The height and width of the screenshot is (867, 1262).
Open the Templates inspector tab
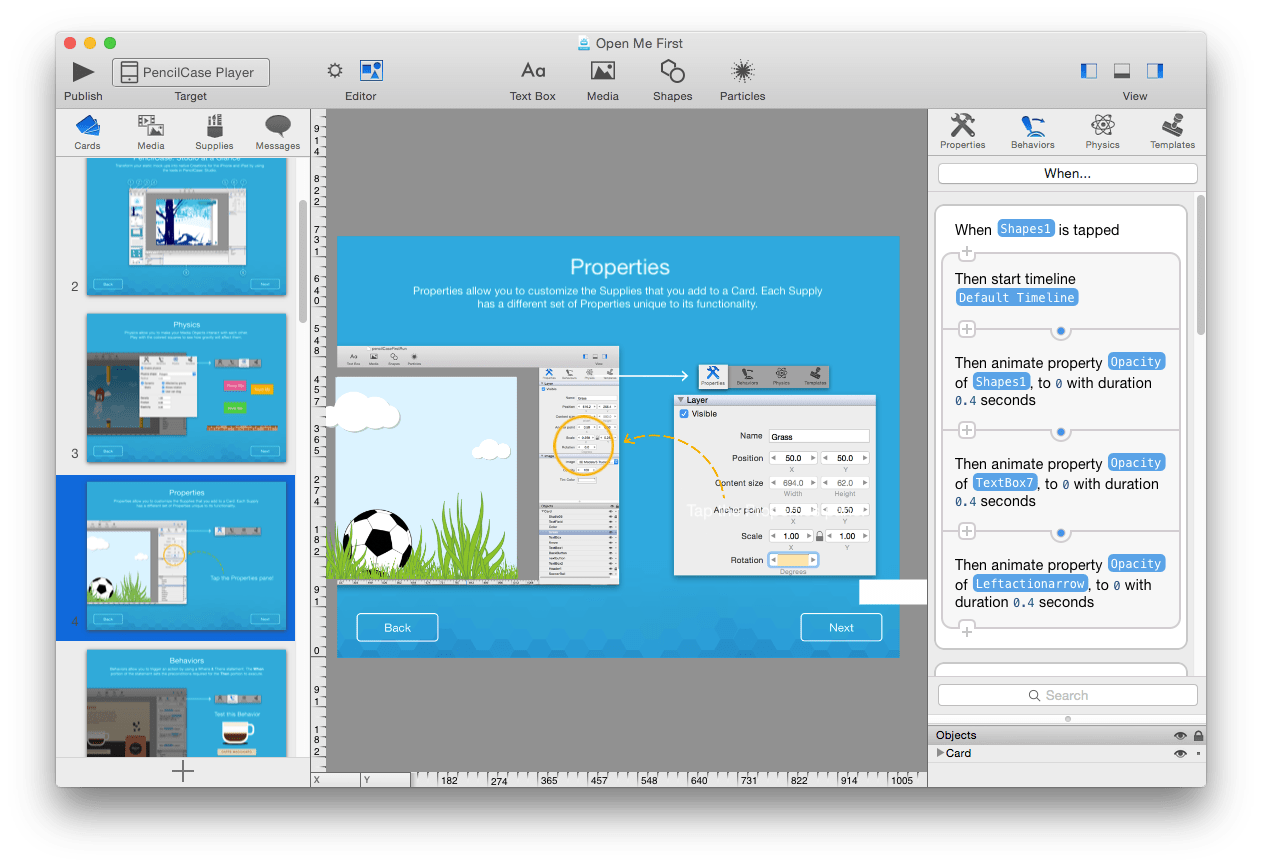tap(1173, 131)
